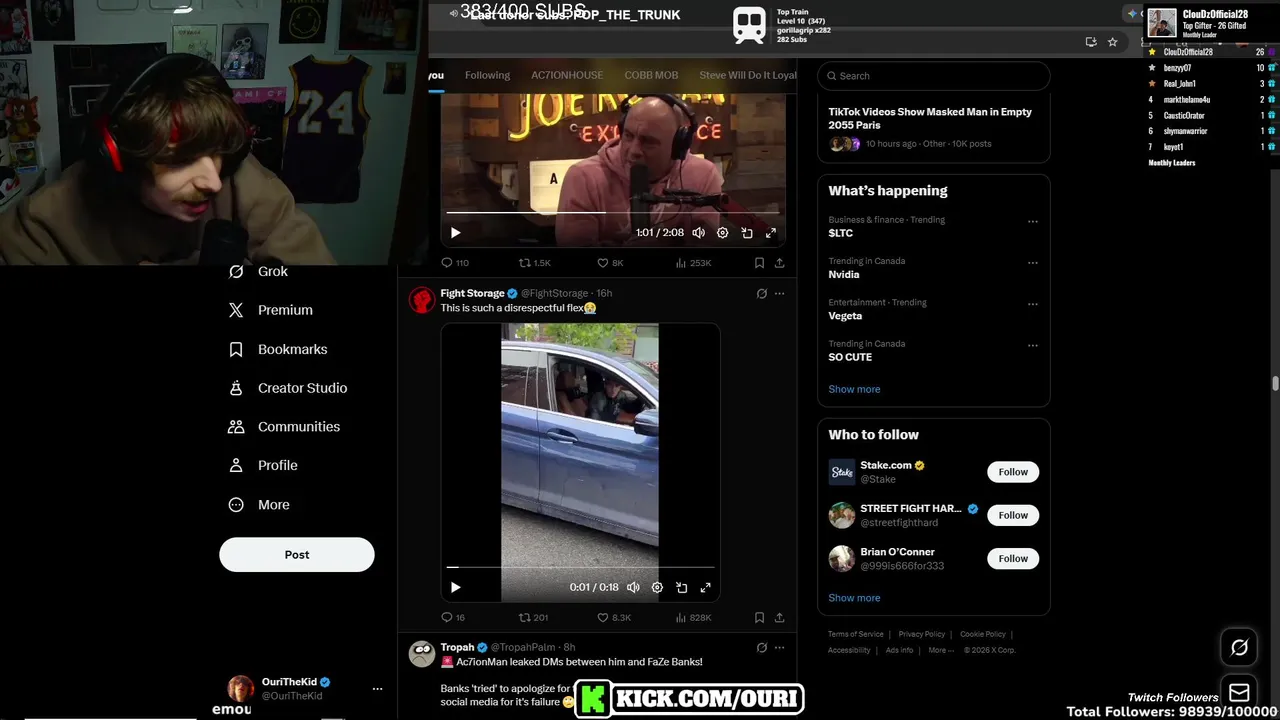Mute the Joe Rogan video
The image size is (1280, 720).
tap(698, 233)
